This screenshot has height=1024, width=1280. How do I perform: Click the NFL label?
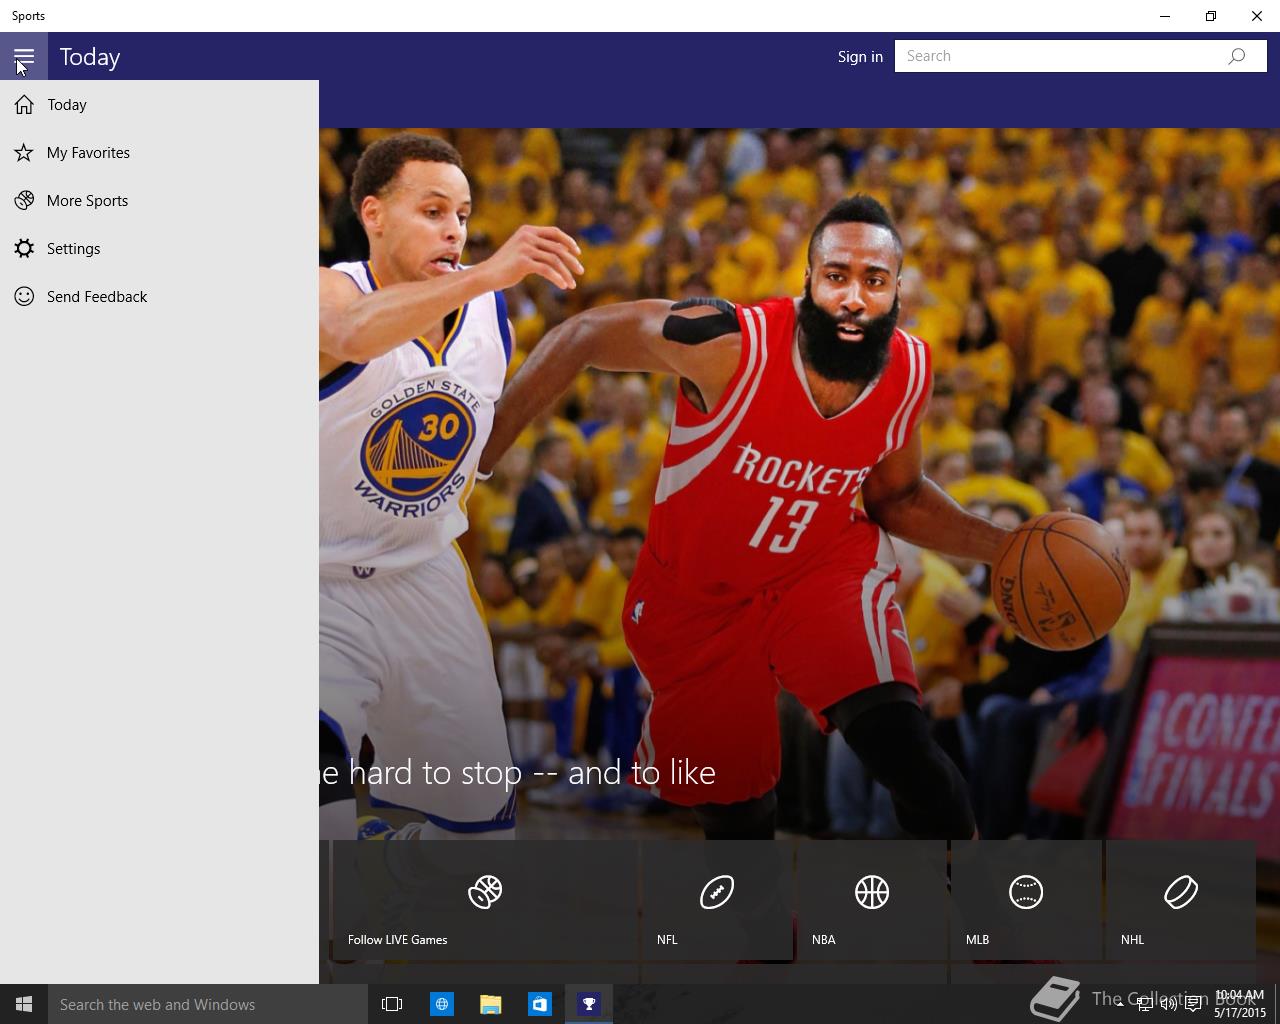coord(667,940)
